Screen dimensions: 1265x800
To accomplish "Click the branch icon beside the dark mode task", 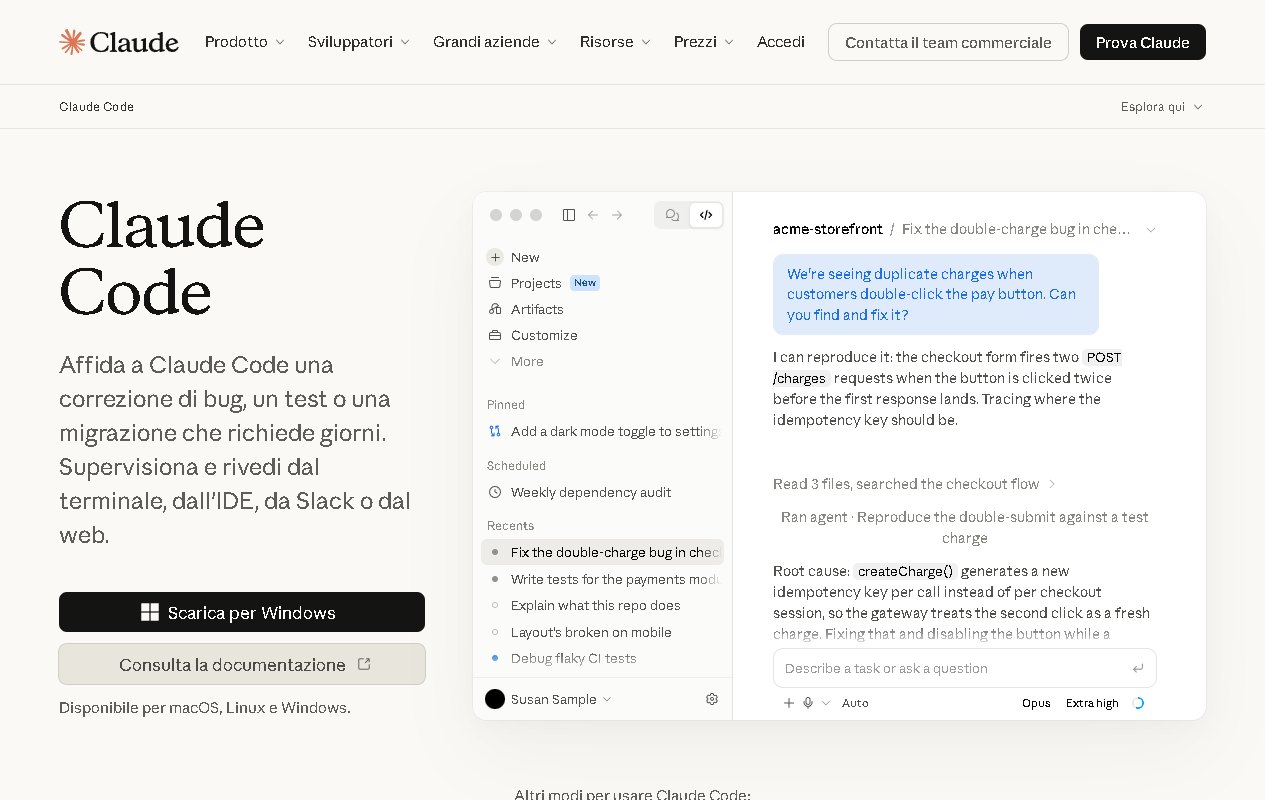I will pyautogui.click(x=495, y=431).
